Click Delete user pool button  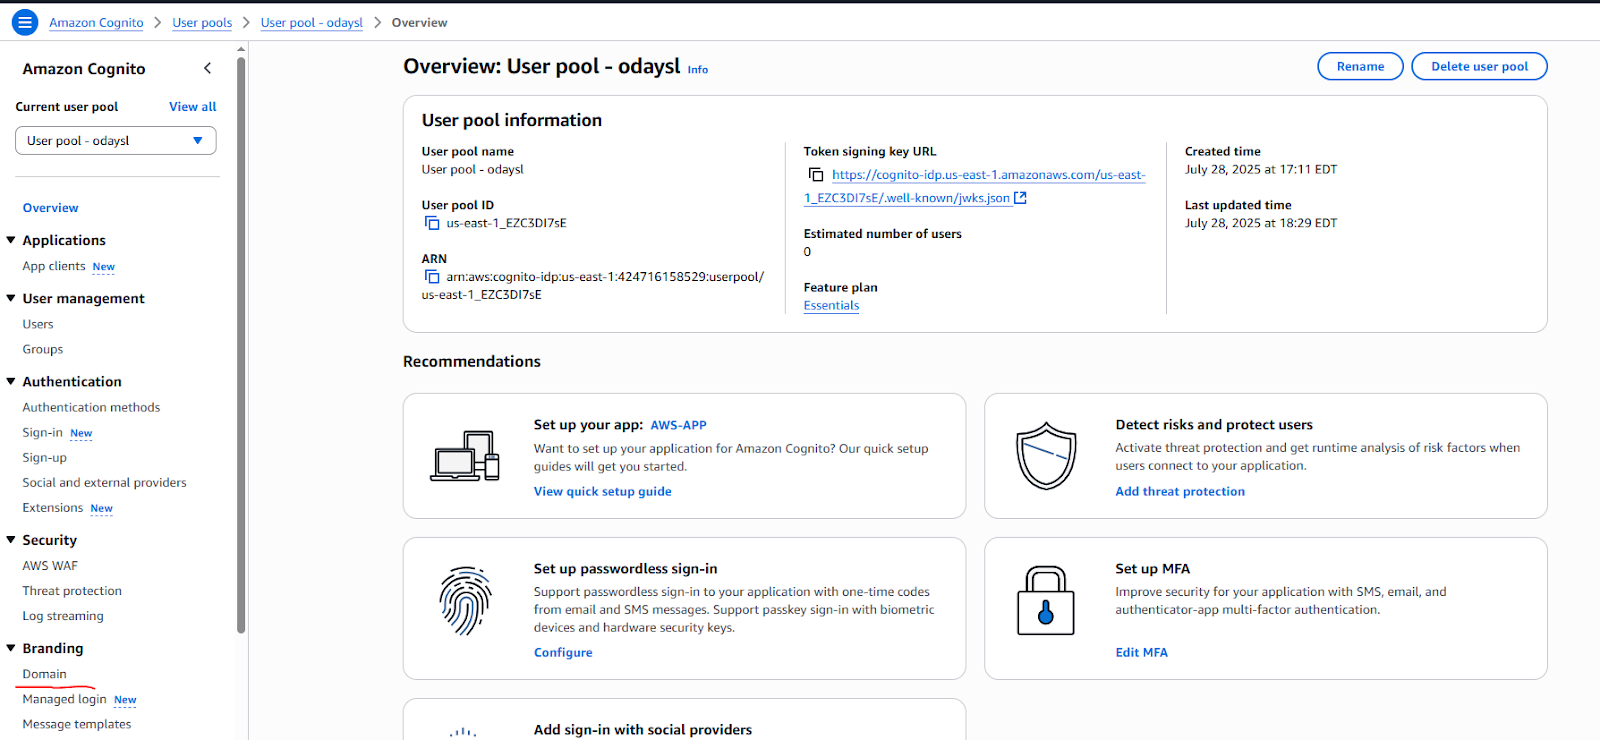point(1478,67)
